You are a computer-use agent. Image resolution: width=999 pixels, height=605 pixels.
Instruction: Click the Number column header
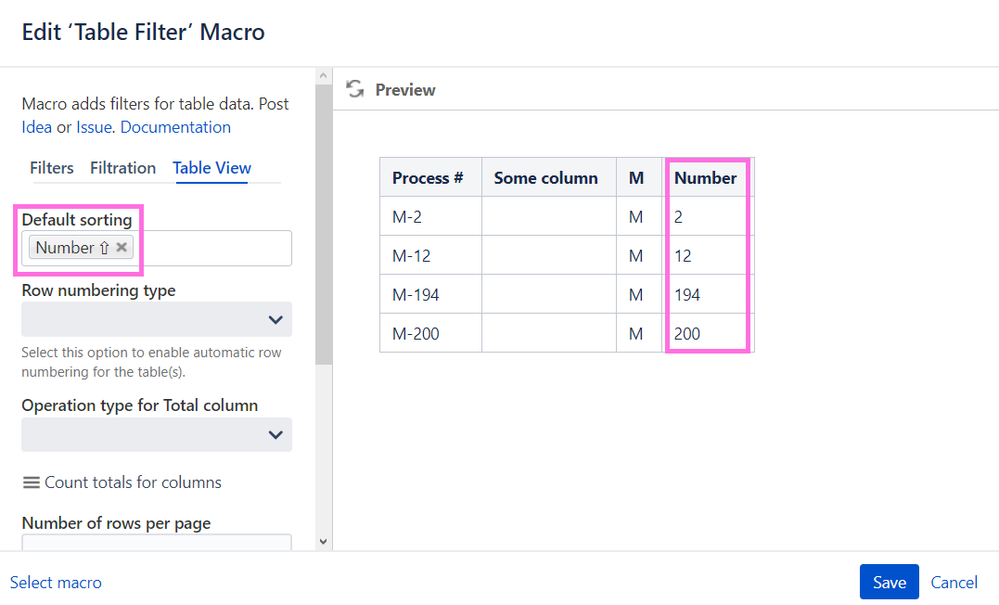point(705,178)
